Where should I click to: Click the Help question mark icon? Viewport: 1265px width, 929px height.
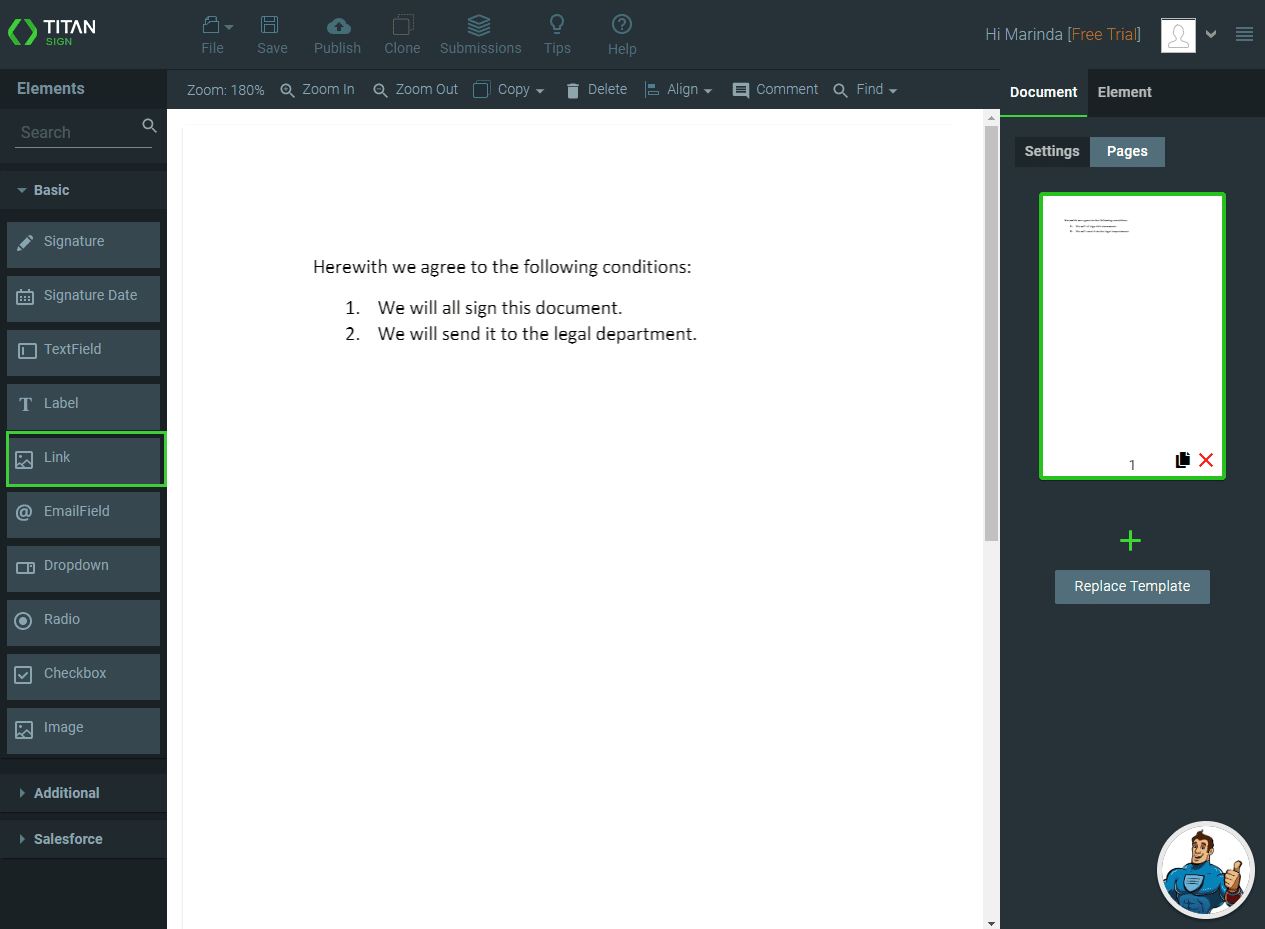[x=621, y=26]
